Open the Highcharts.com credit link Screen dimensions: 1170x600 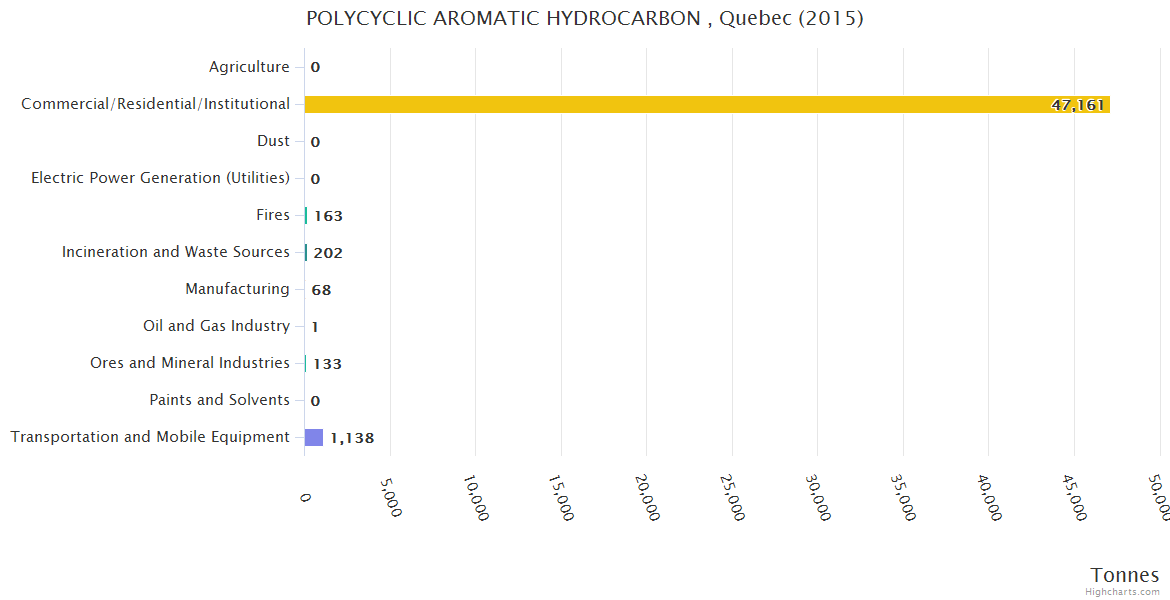(x=1122, y=591)
